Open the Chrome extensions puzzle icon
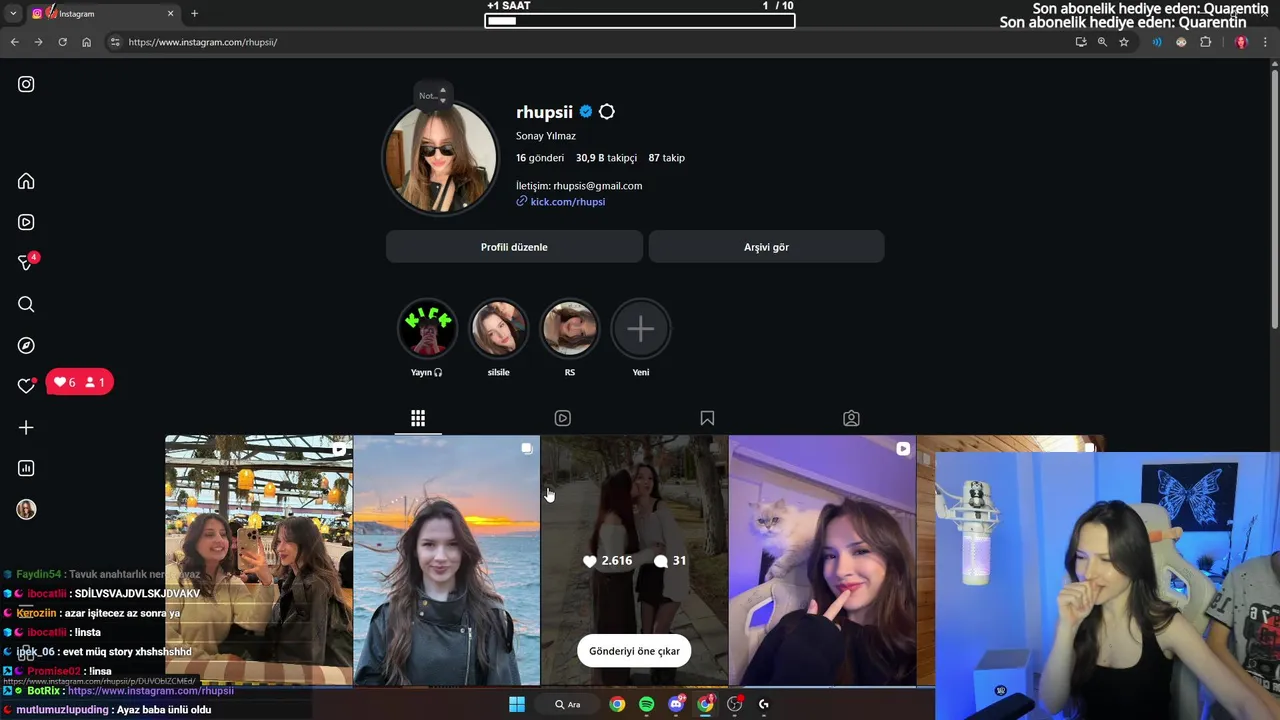Screen dimensions: 1280x720 [1205, 42]
